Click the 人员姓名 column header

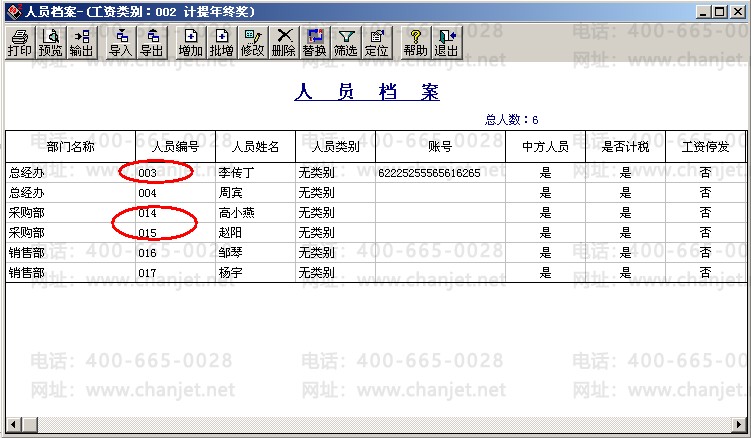255,147
